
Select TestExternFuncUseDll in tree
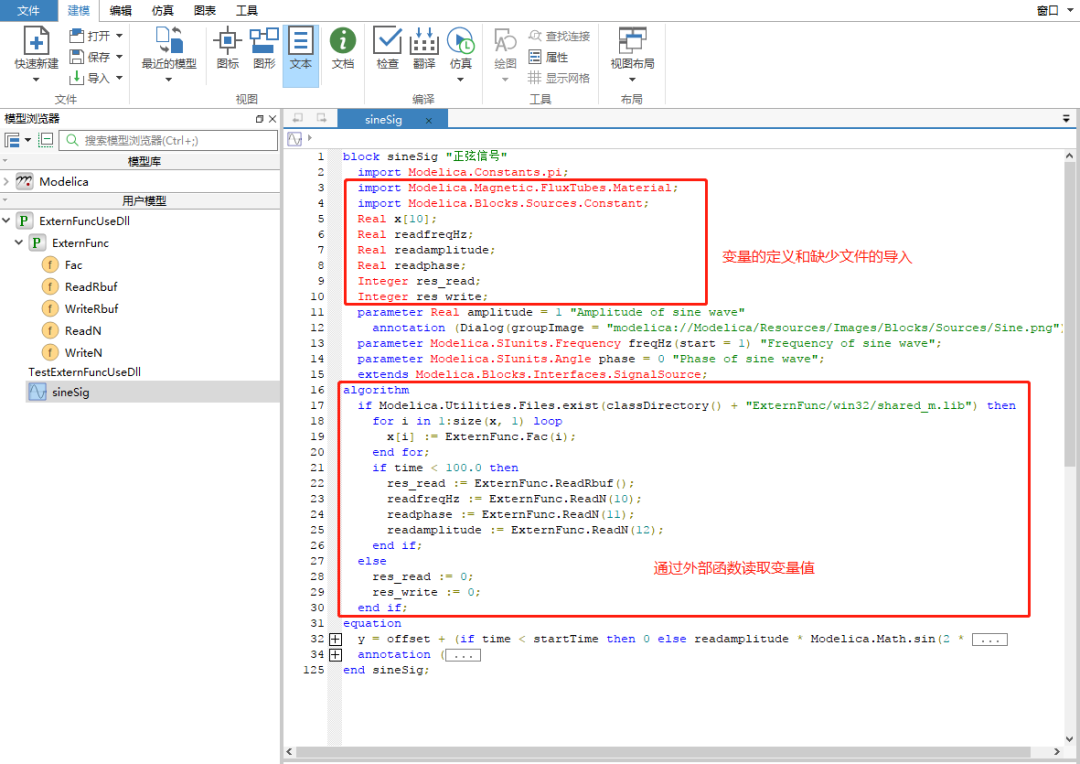(x=84, y=372)
